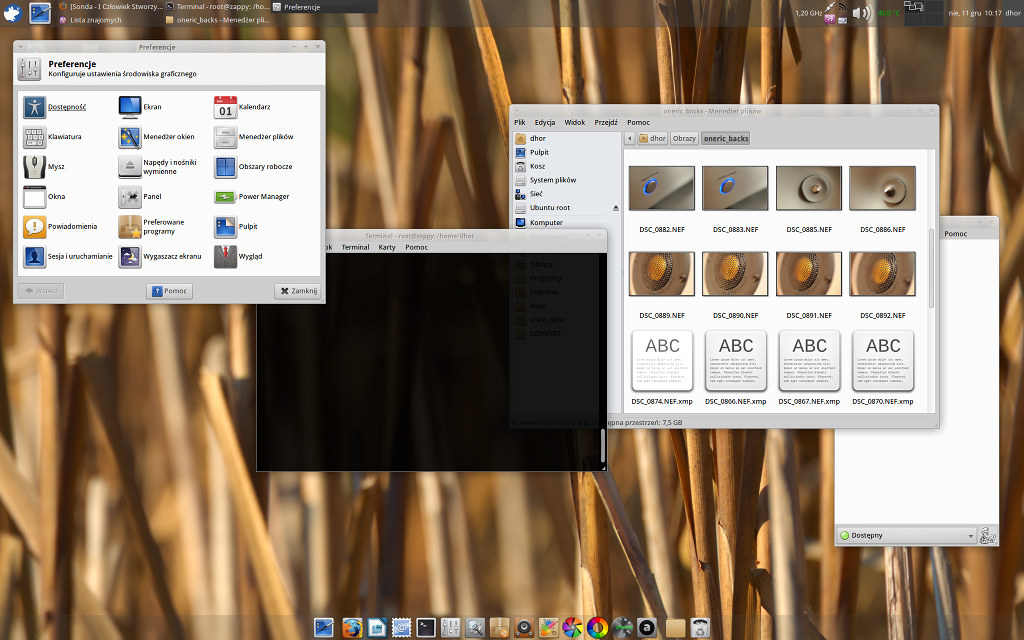Open Wygaszacz ekranu screensaver settings
Screen dimensions: 1024x640
160,257
